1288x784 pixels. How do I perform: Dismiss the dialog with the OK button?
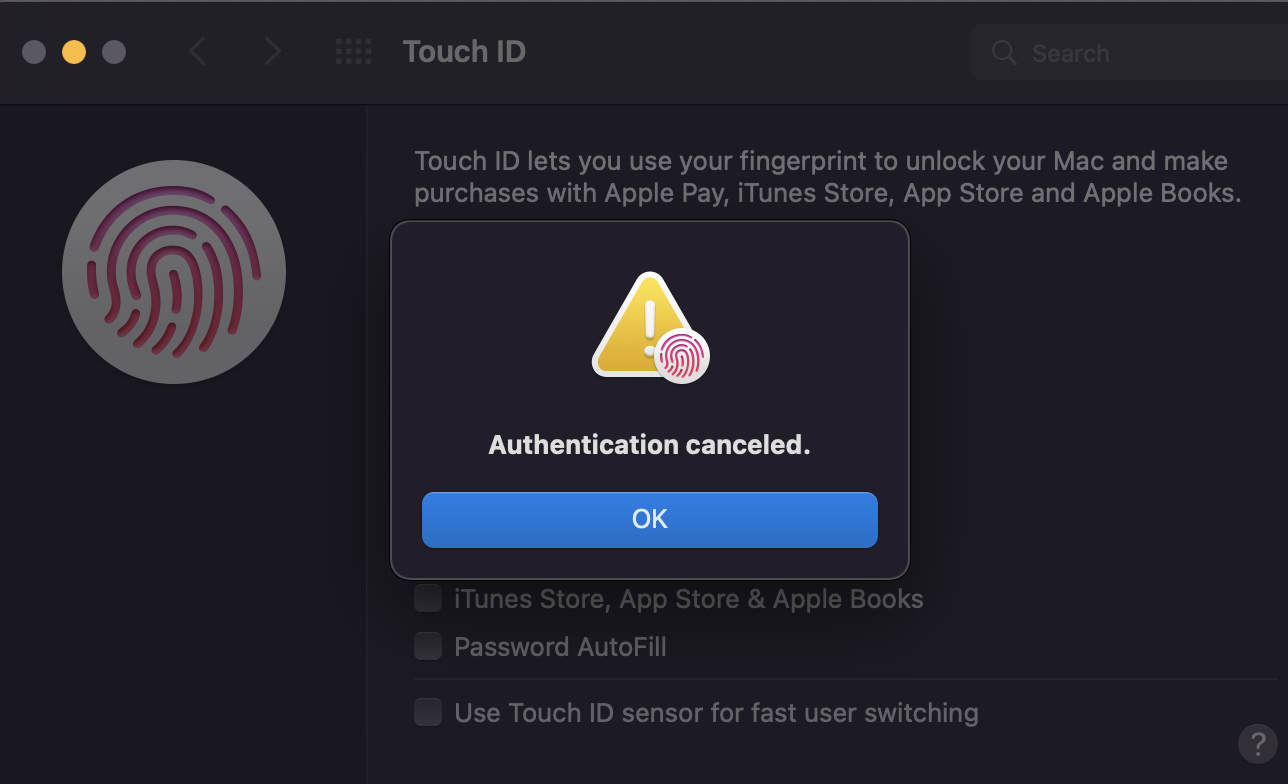point(649,519)
